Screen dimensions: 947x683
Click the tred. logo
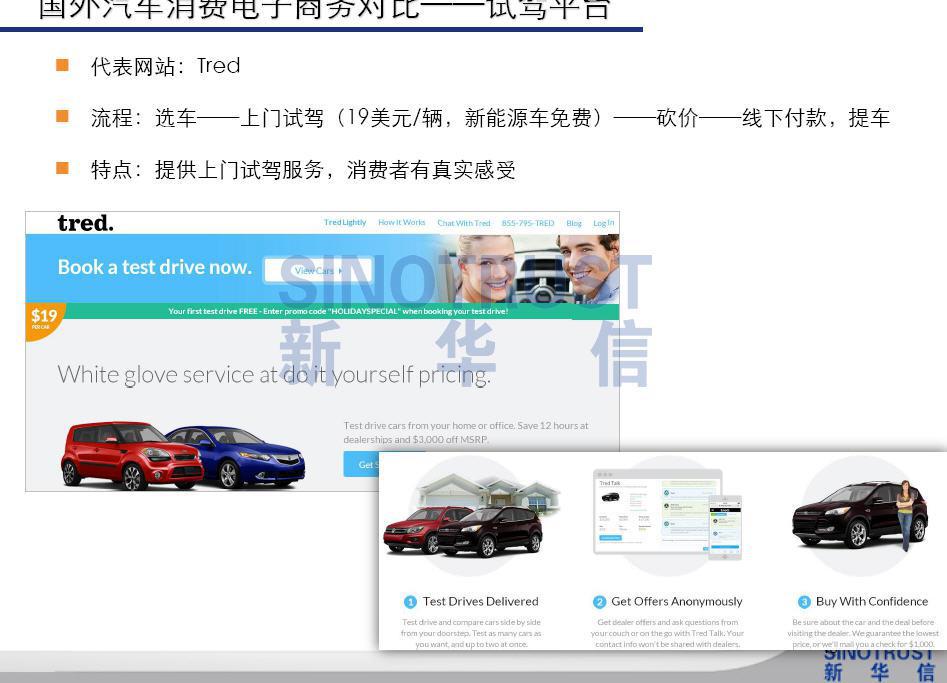point(85,223)
